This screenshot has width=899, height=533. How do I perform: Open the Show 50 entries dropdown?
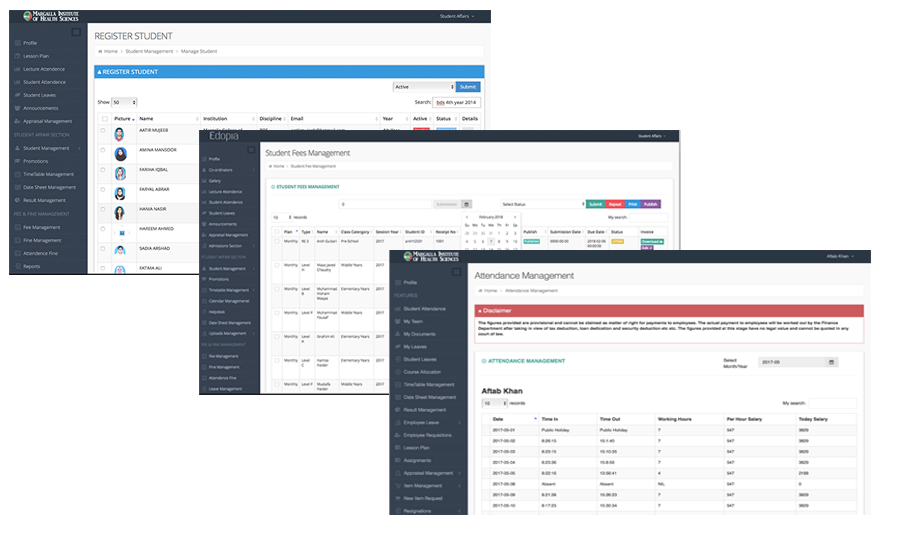click(x=124, y=102)
